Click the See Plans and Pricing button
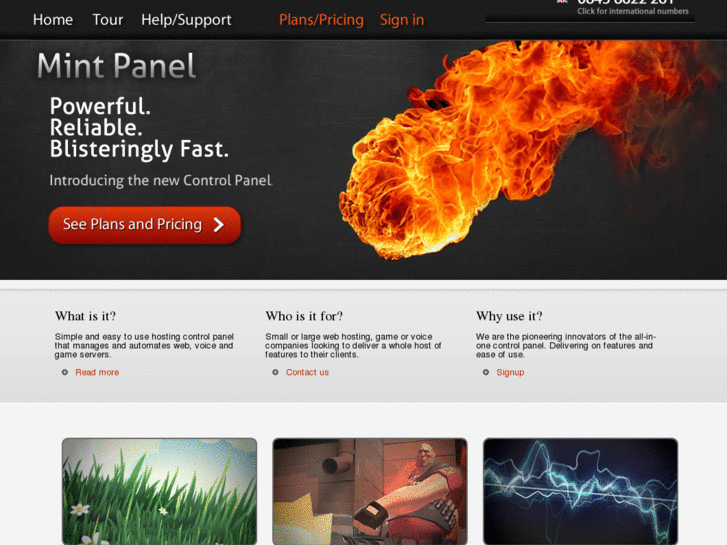 [x=145, y=225]
